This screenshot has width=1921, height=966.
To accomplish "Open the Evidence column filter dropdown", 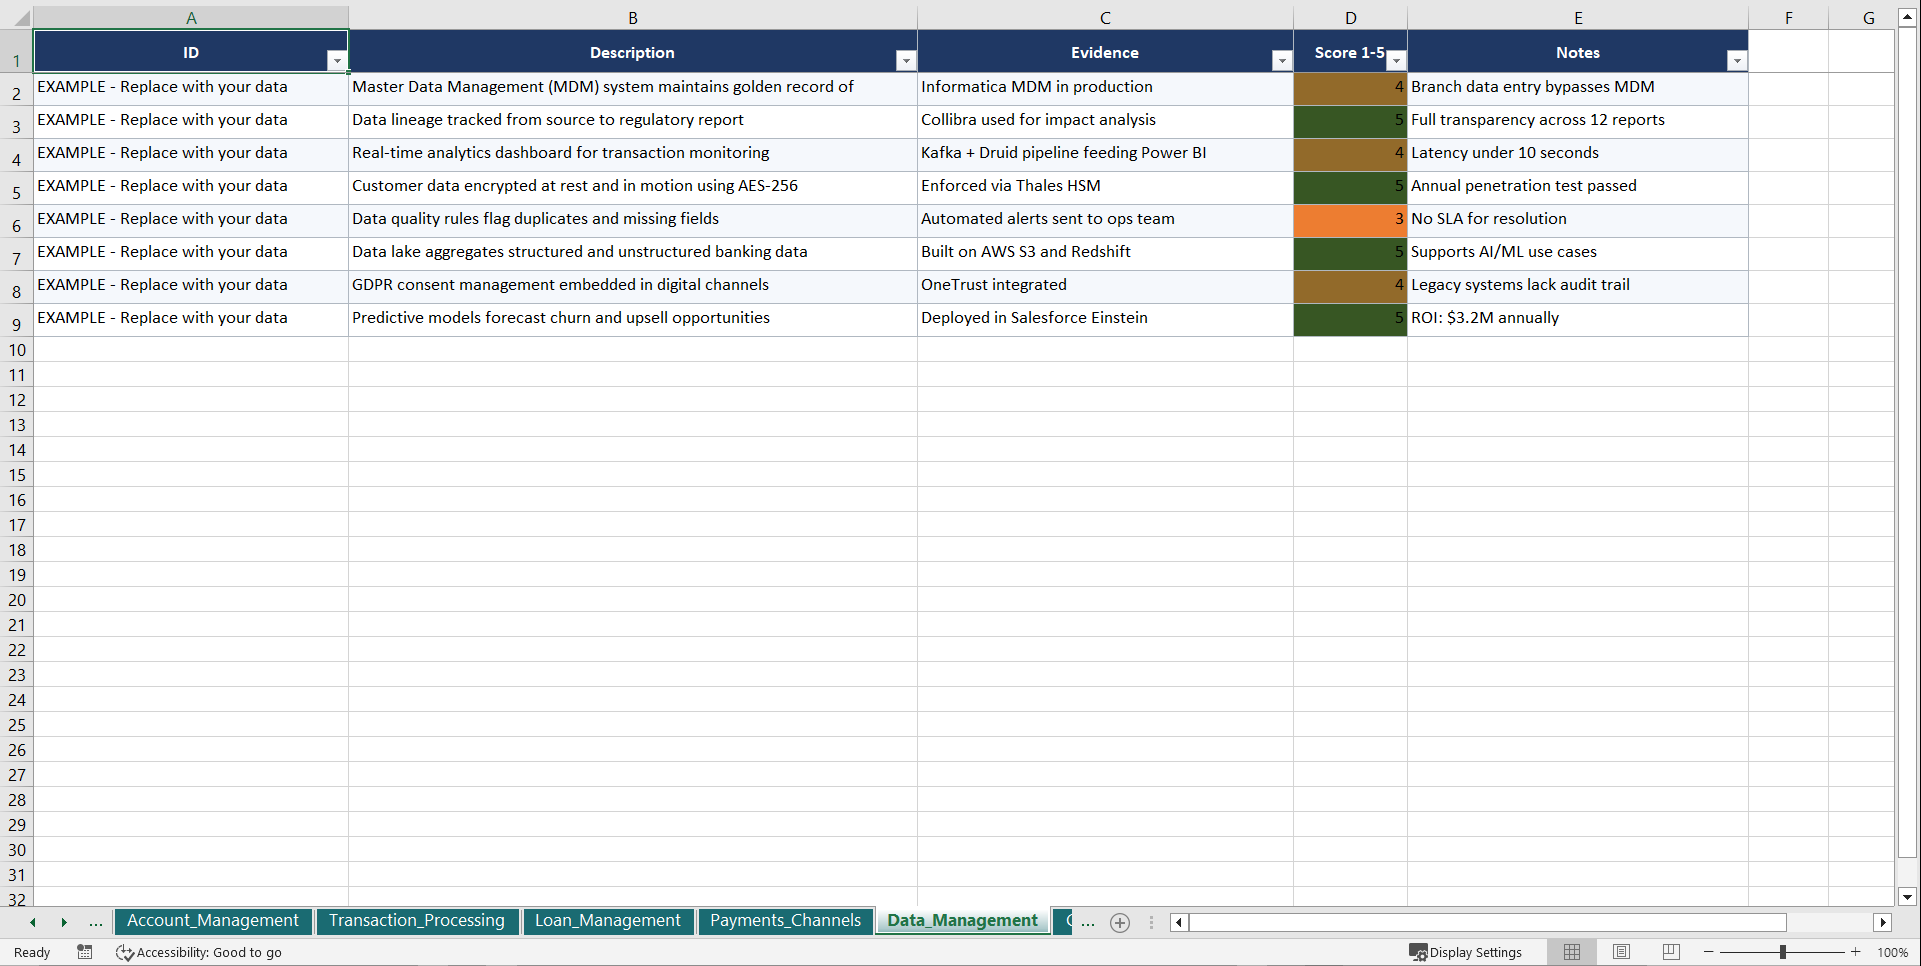I will 1281,60.
